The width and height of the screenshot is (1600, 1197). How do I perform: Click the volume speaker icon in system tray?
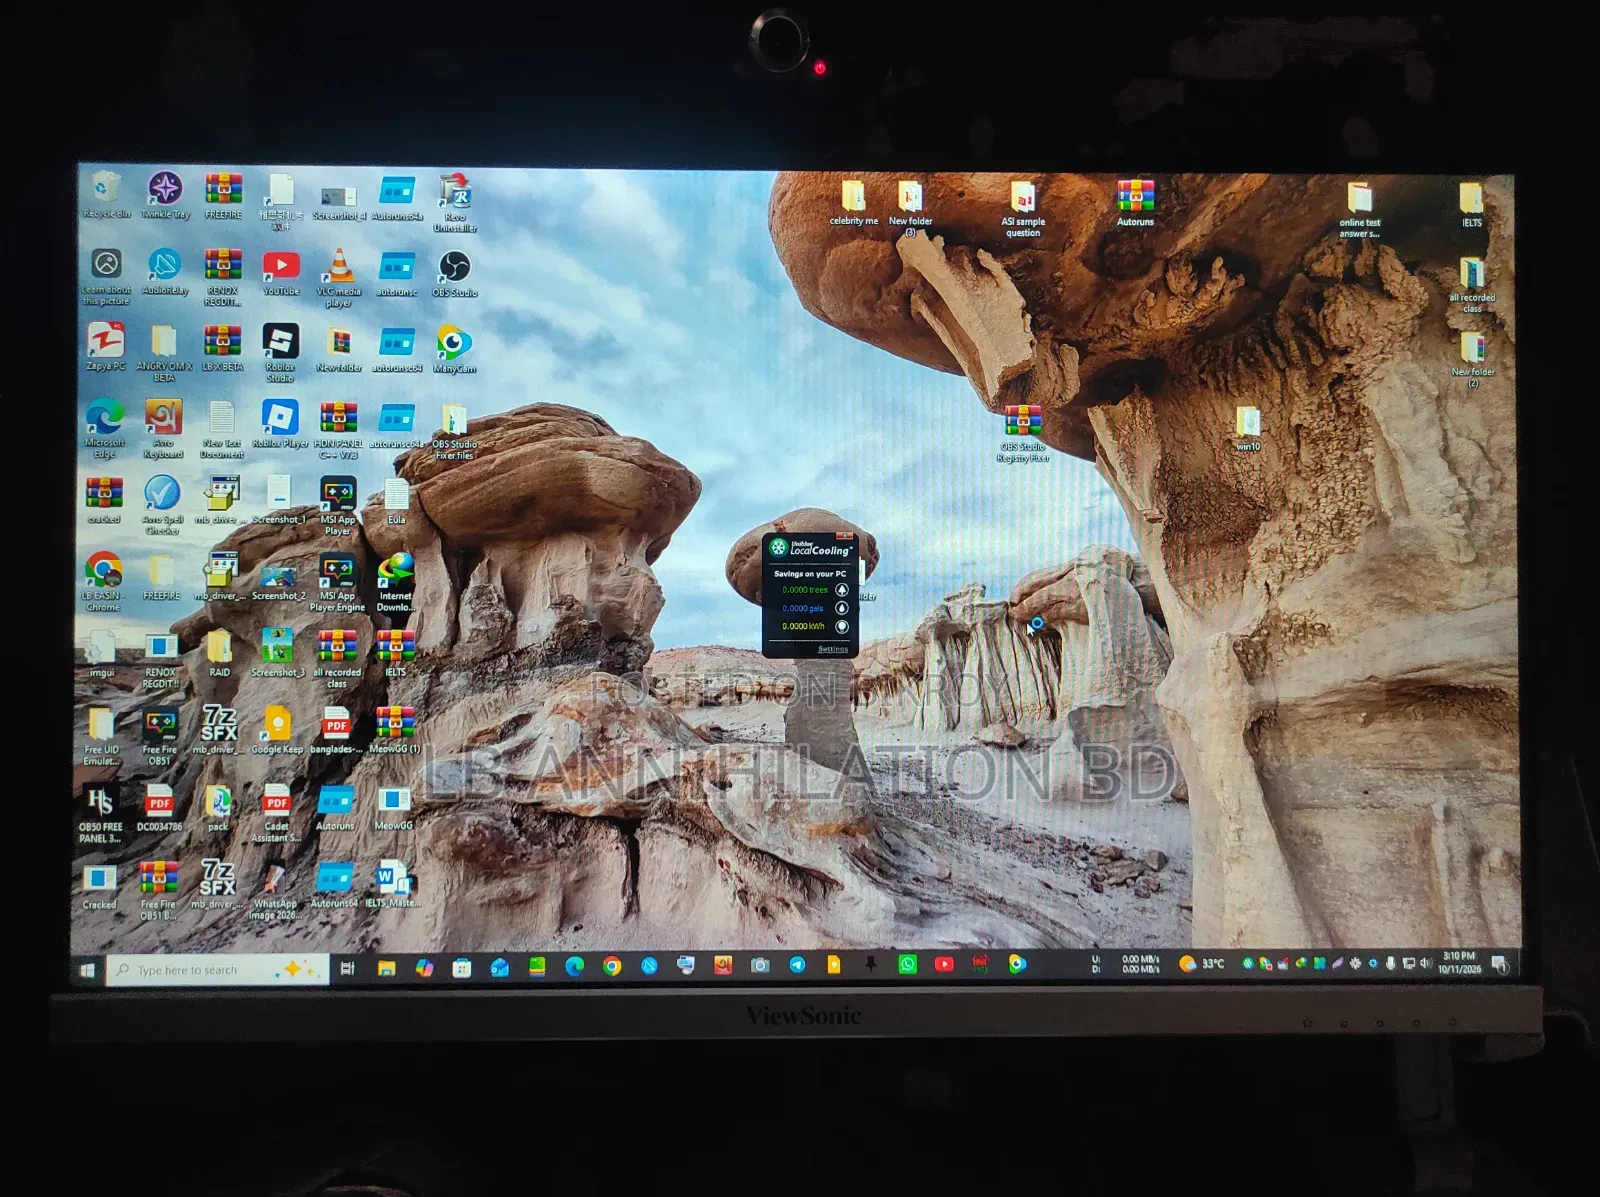coord(1424,964)
